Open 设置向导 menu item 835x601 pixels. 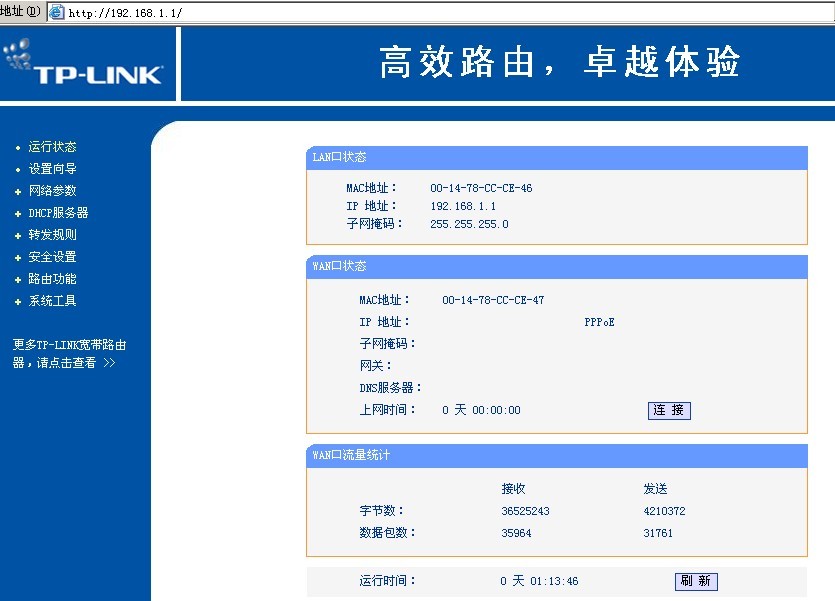click(x=52, y=169)
